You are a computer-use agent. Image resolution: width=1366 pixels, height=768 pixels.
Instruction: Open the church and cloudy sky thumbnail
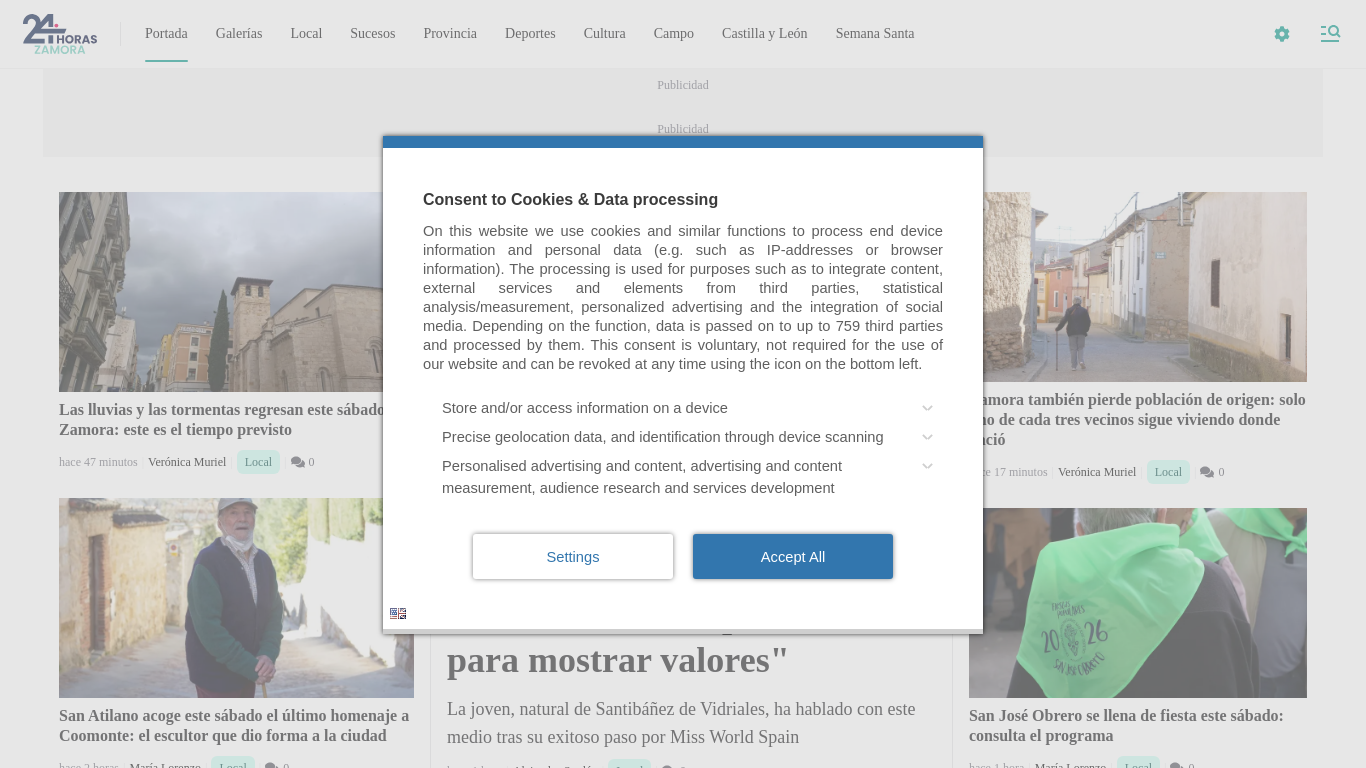click(x=221, y=292)
